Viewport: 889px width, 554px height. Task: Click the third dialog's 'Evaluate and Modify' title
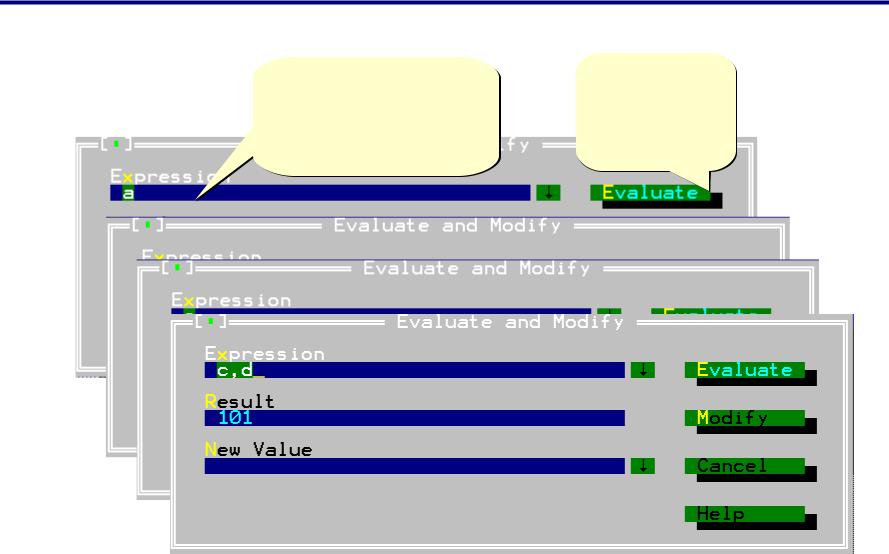[476, 268]
